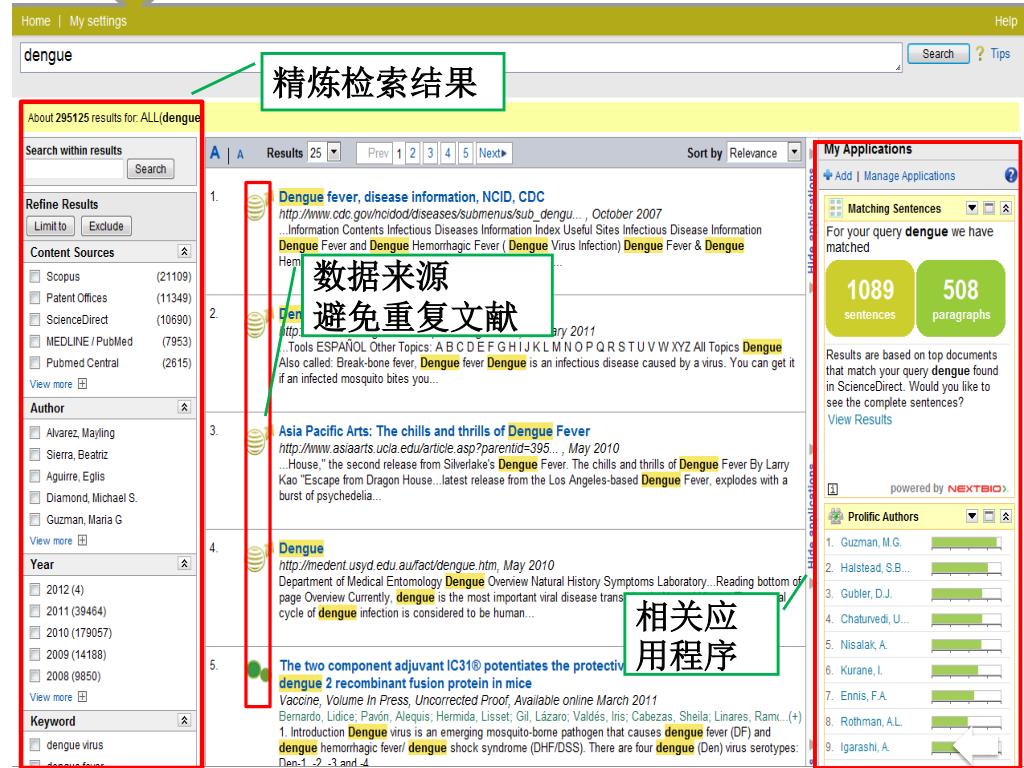Check the Pubmed Central source
Viewport: 1024px width, 768px height.
pos(35,362)
